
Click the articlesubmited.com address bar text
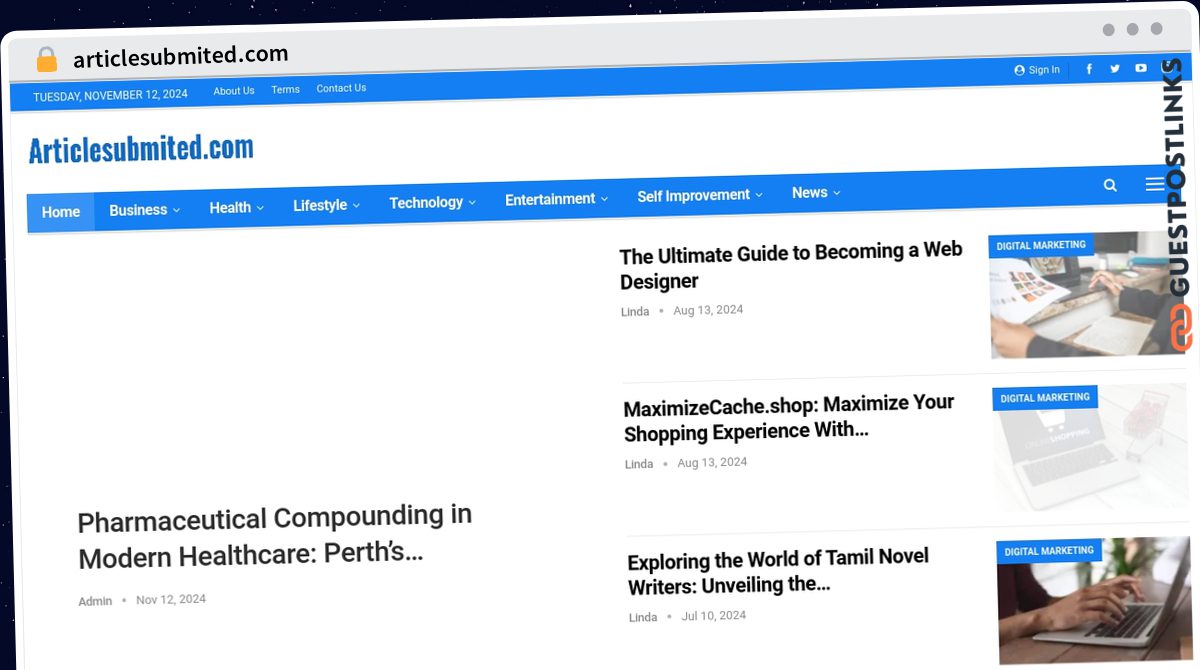tap(181, 57)
